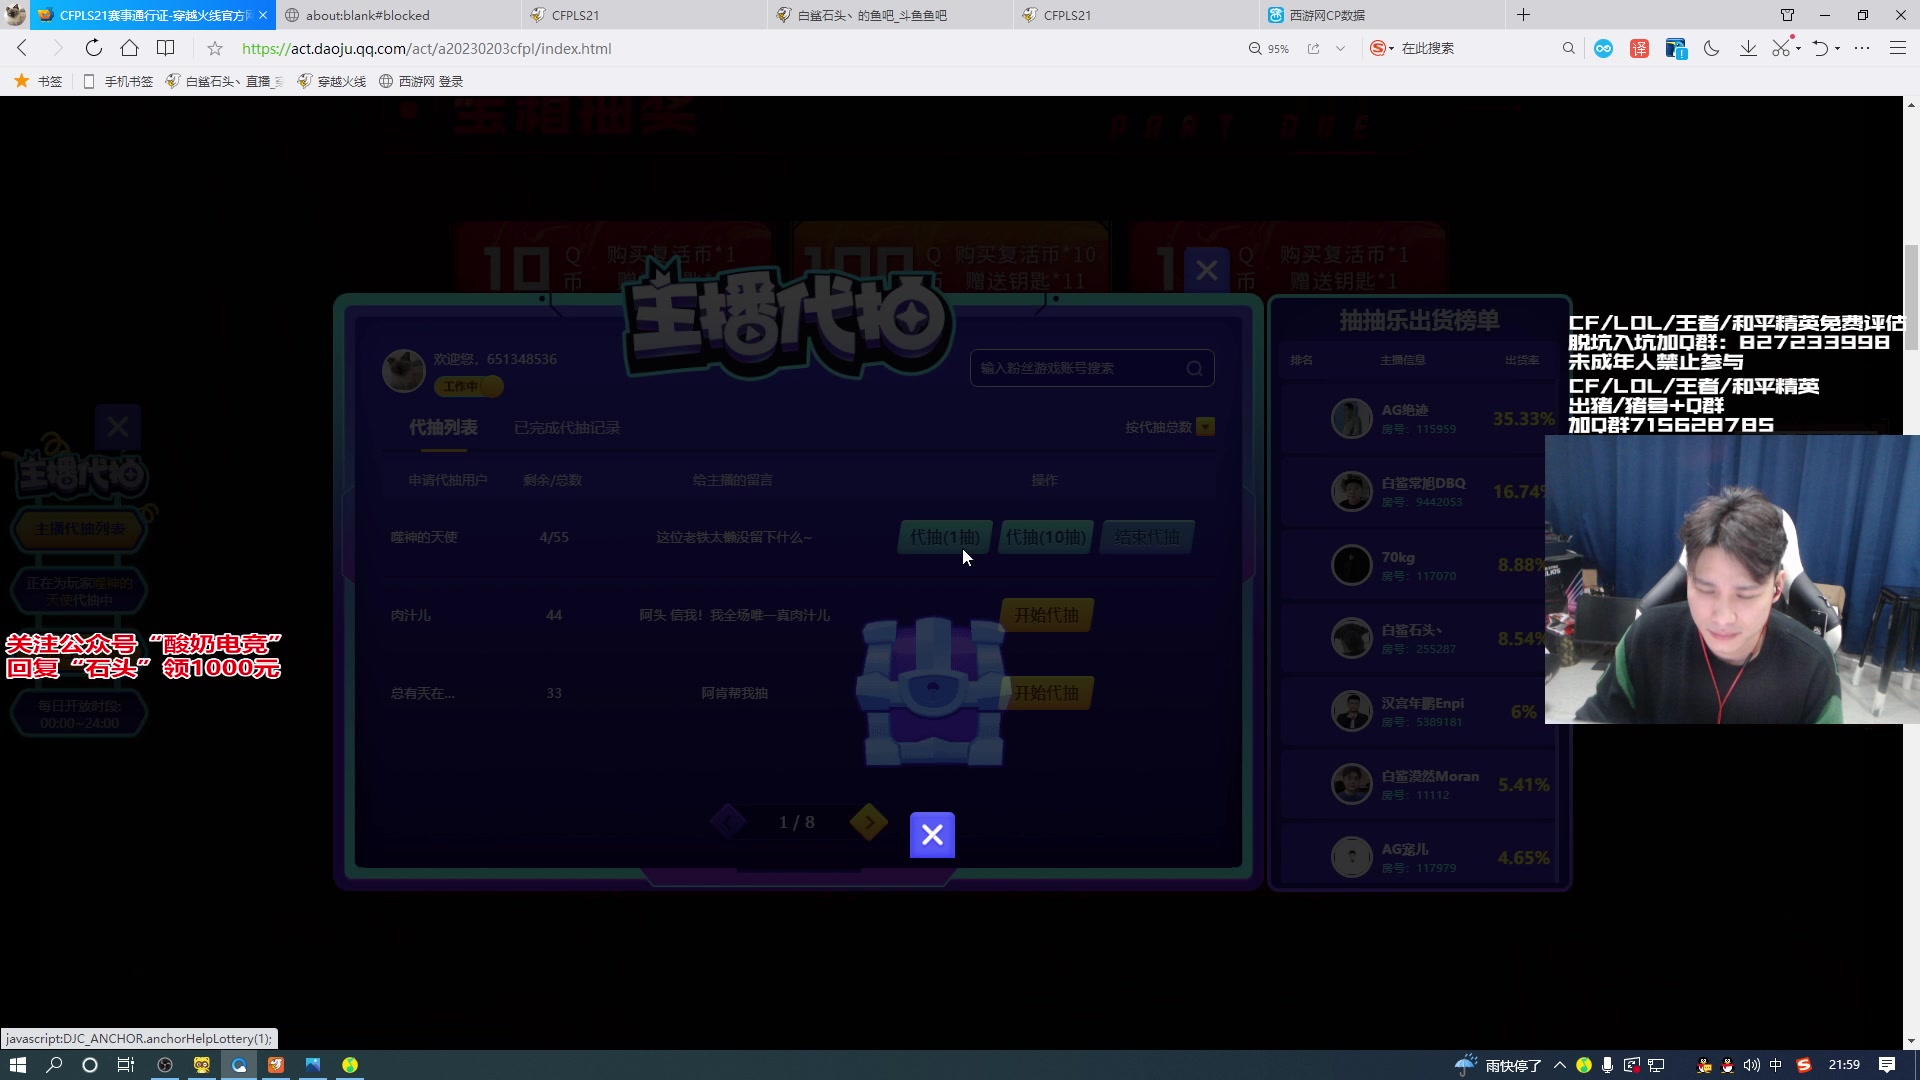Image resolution: width=1920 pixels, height=1080 pixels.
Task: Click the purple treasure chest image
Action: 932,692
